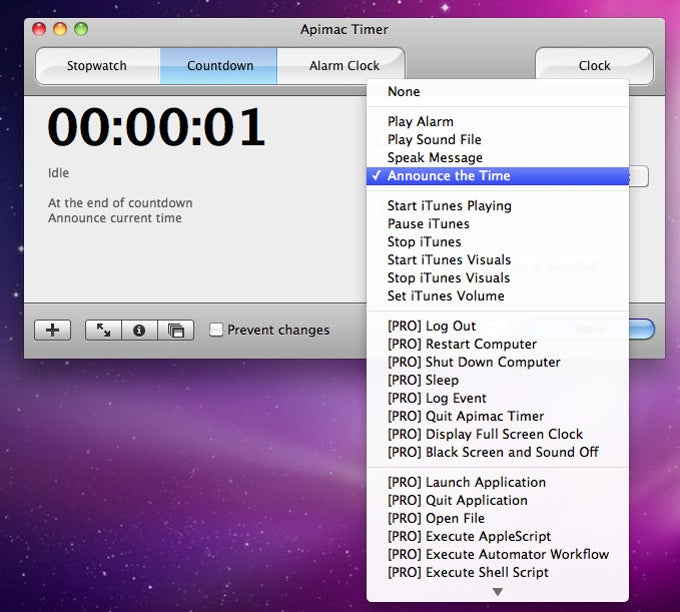Select [PRO] Open File
This screenshot has height=612, width=680.
pos(497,518)
